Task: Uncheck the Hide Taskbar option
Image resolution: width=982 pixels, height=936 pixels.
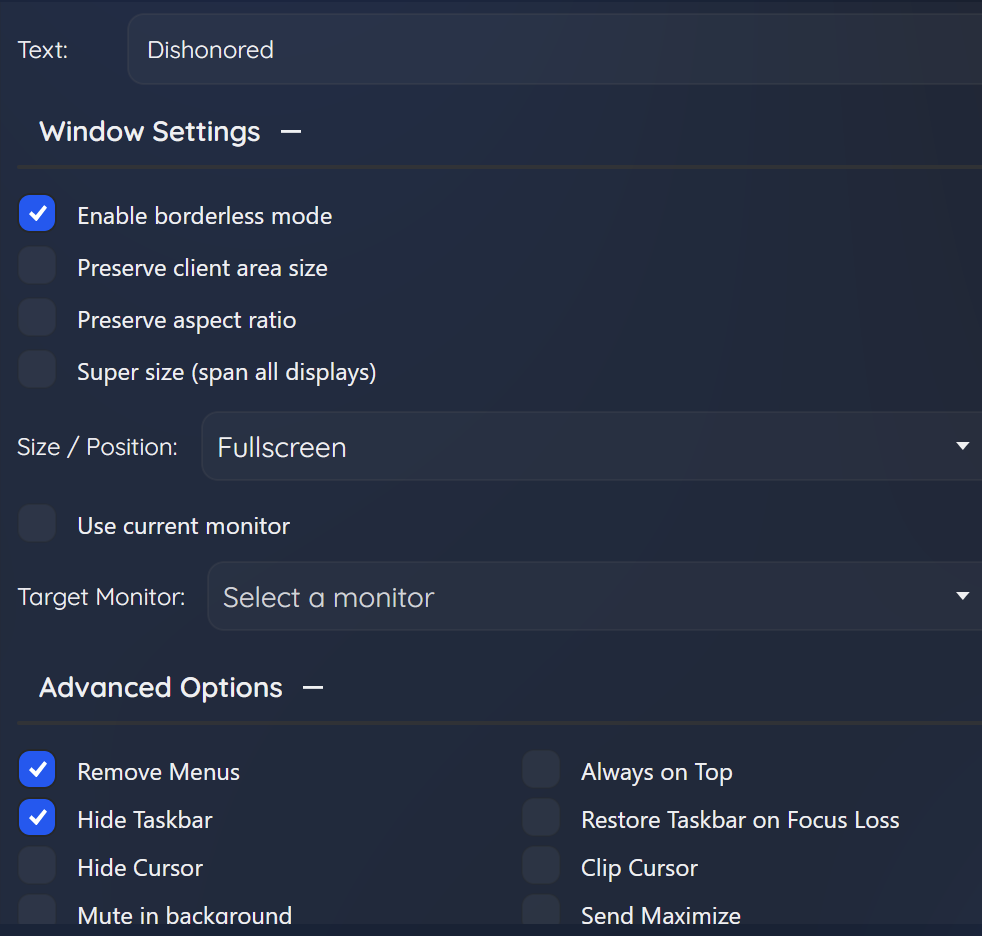Action: click(37, 819)
